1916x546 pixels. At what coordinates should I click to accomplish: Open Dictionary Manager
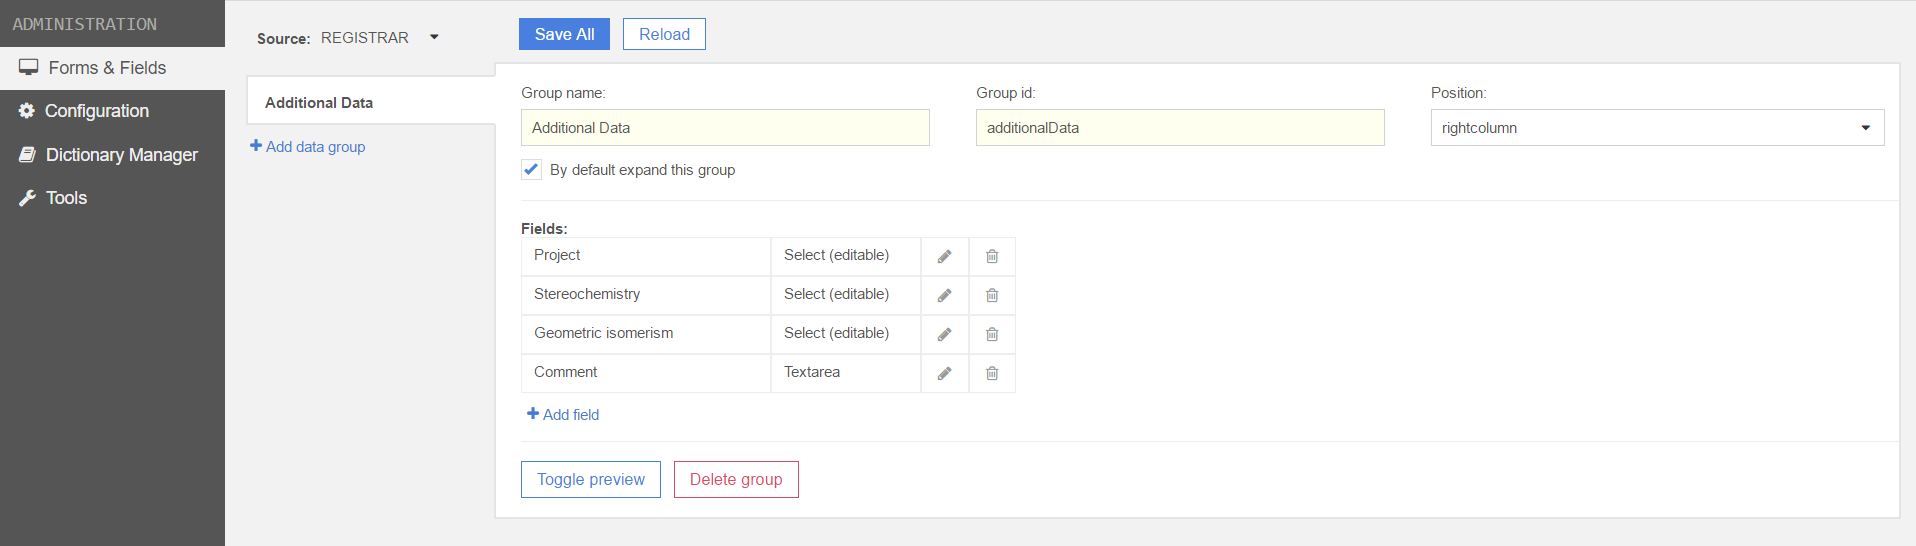pyautogui.click(x=121, y=155)
